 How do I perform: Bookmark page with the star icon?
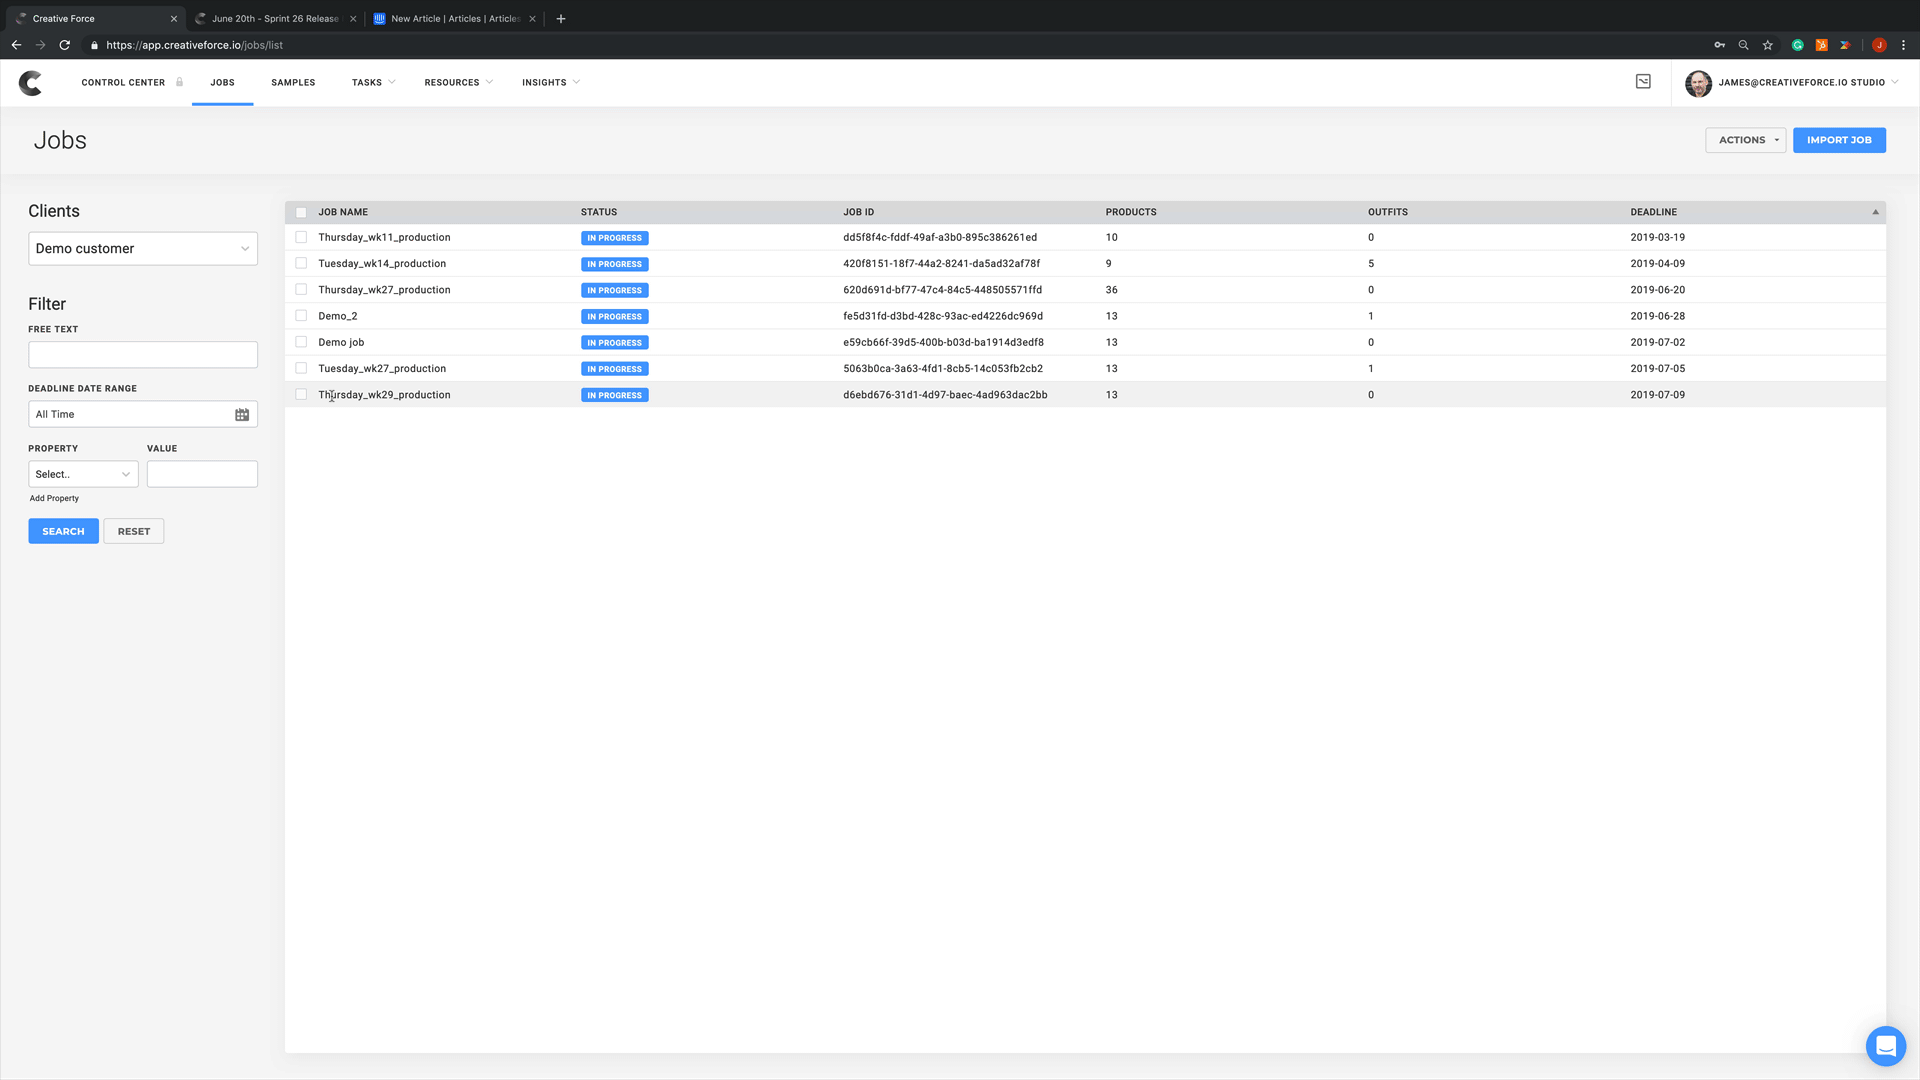coord(1768,45)
